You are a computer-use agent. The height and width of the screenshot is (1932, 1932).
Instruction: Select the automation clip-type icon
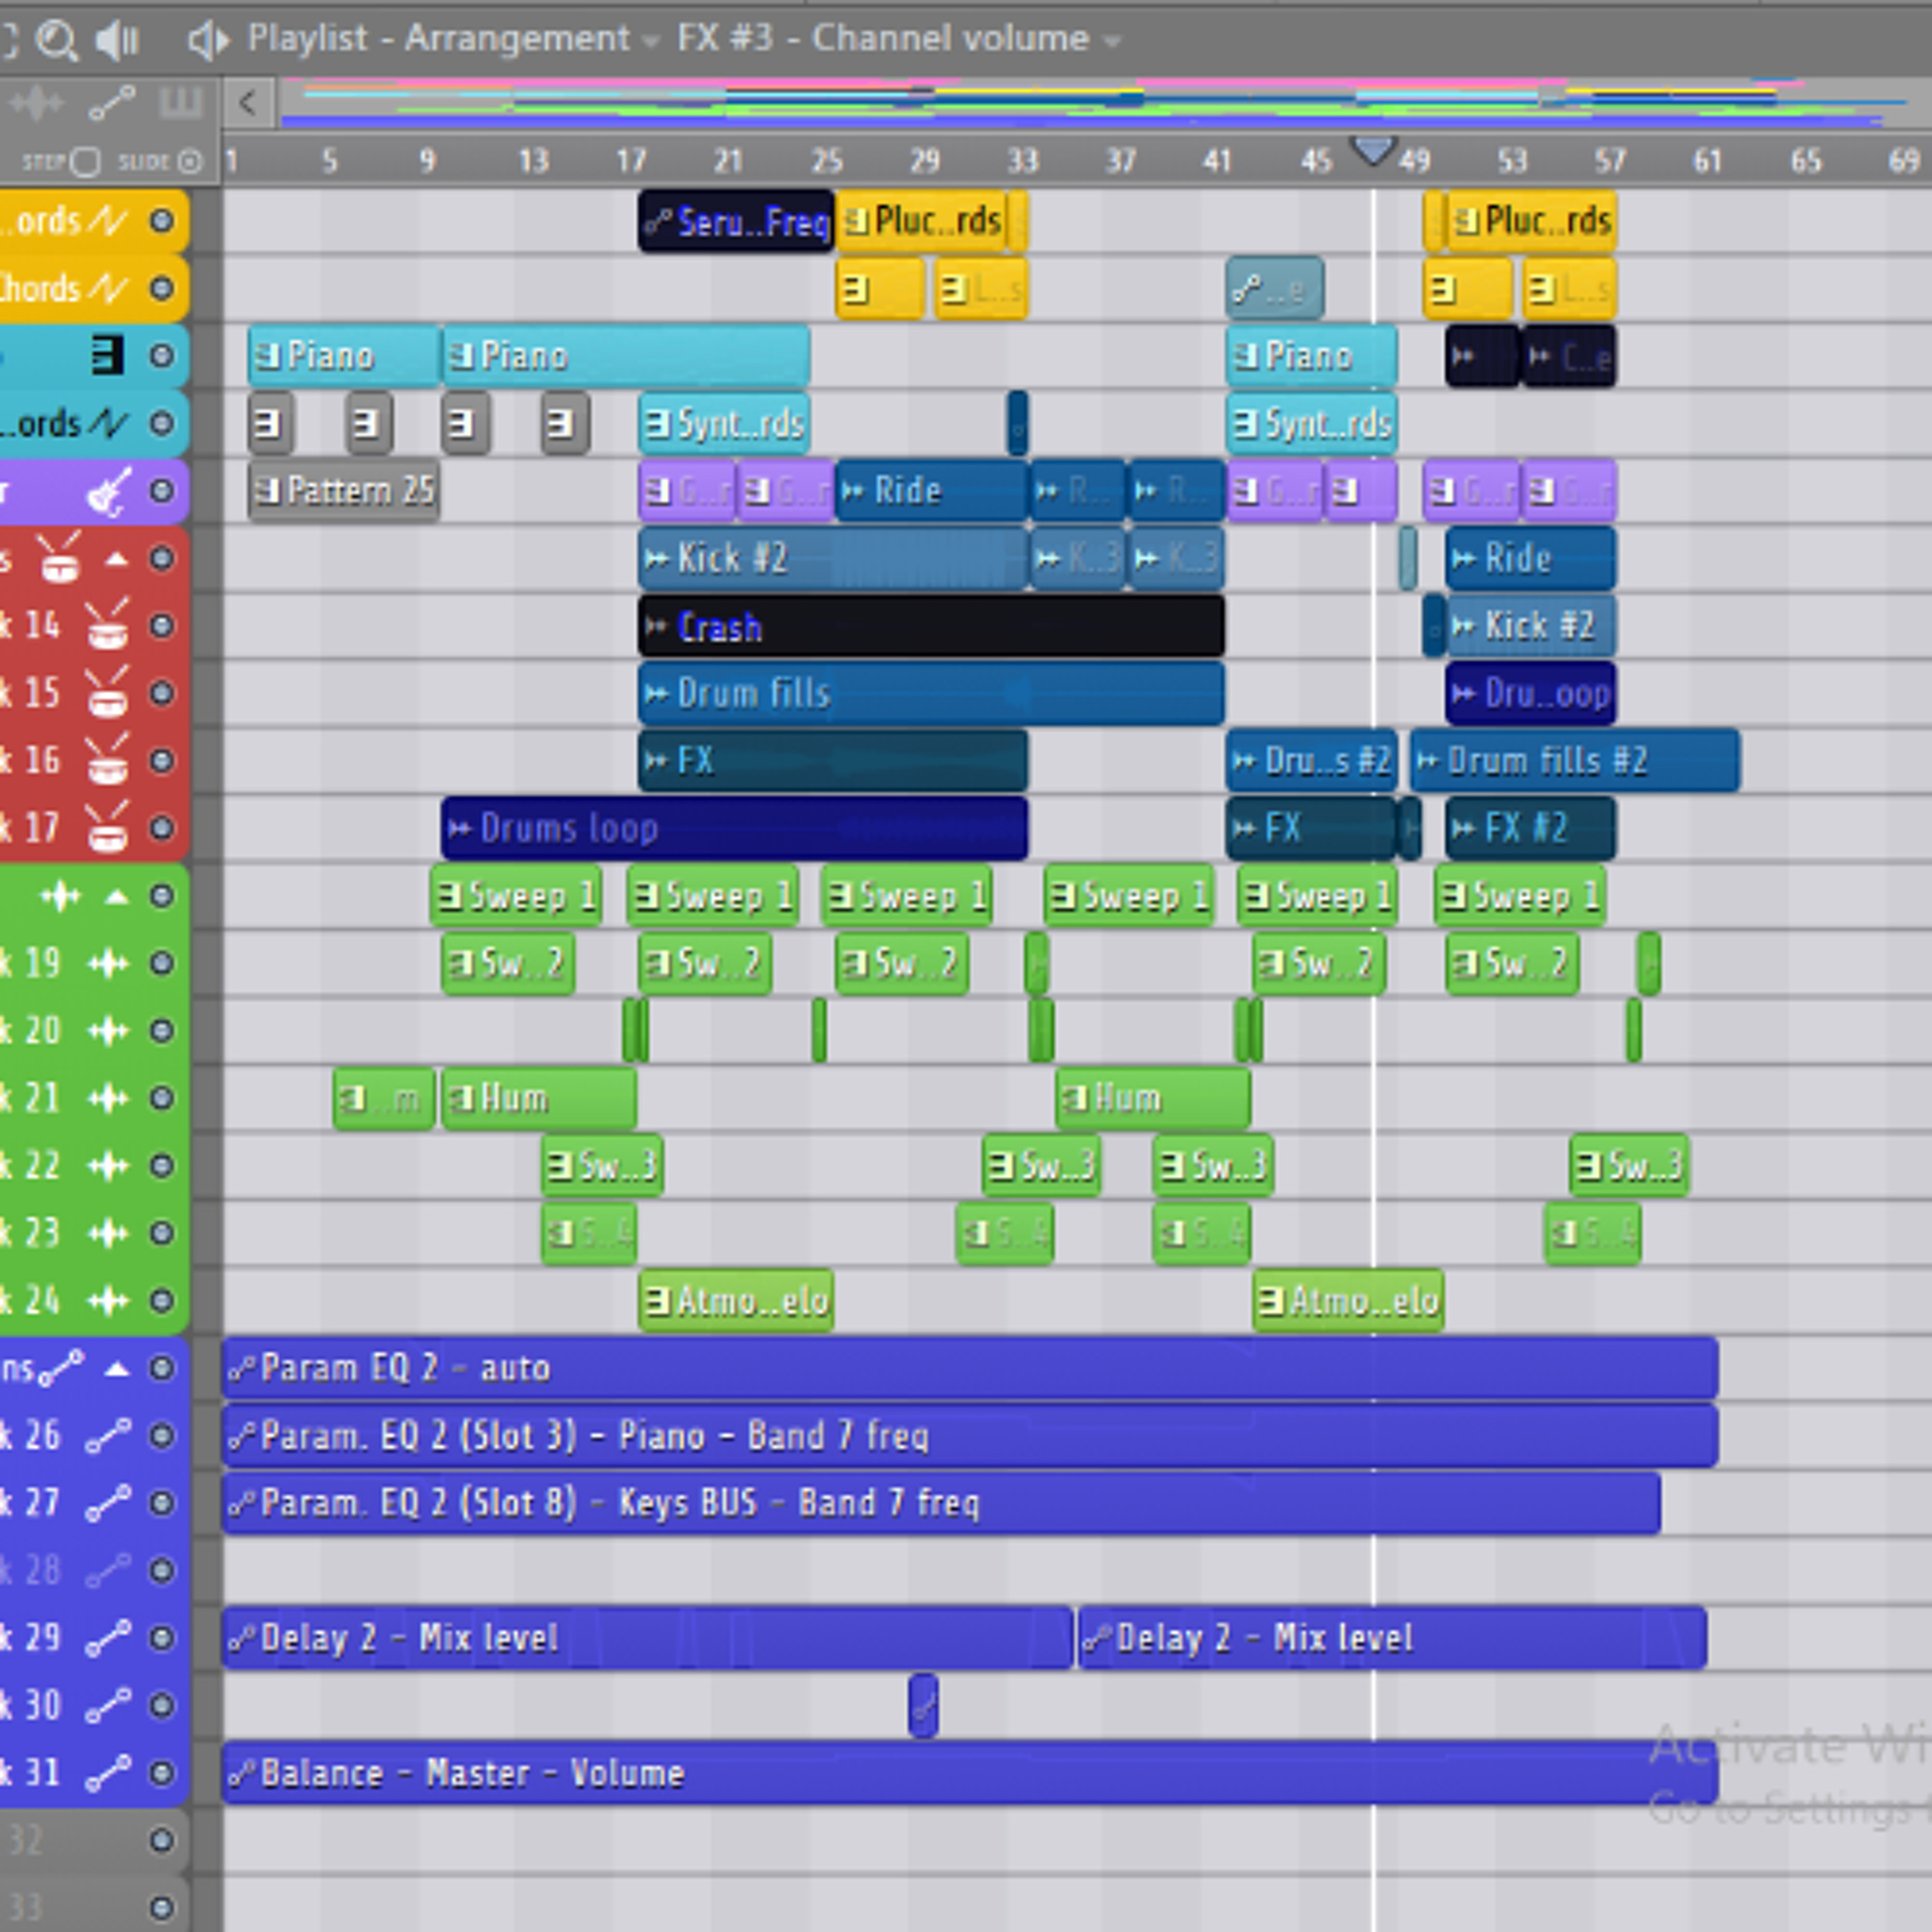(x=112, y=103)
